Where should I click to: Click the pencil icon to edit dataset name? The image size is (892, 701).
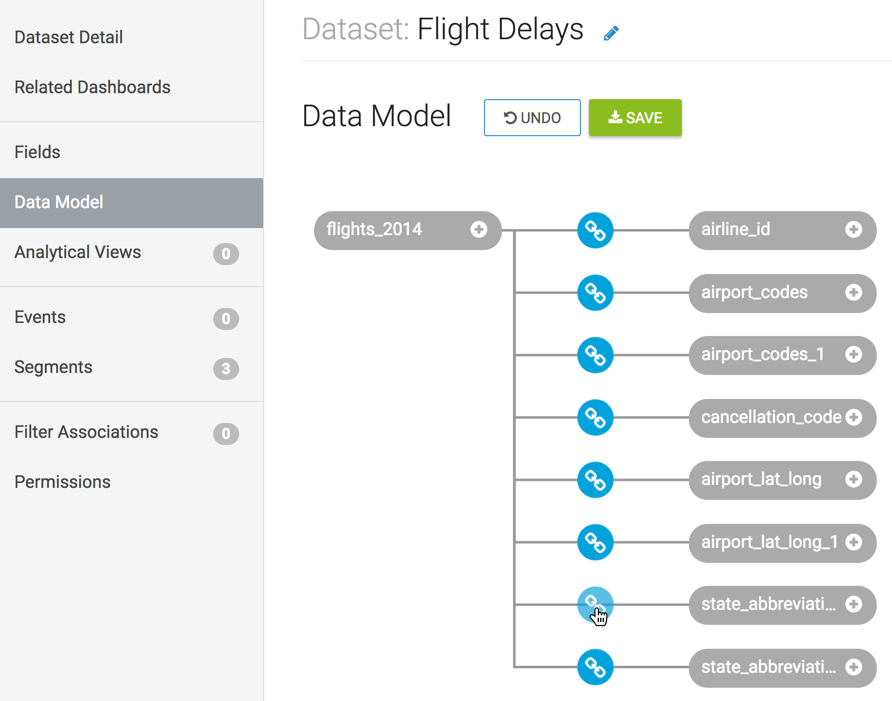coord(611,33)
